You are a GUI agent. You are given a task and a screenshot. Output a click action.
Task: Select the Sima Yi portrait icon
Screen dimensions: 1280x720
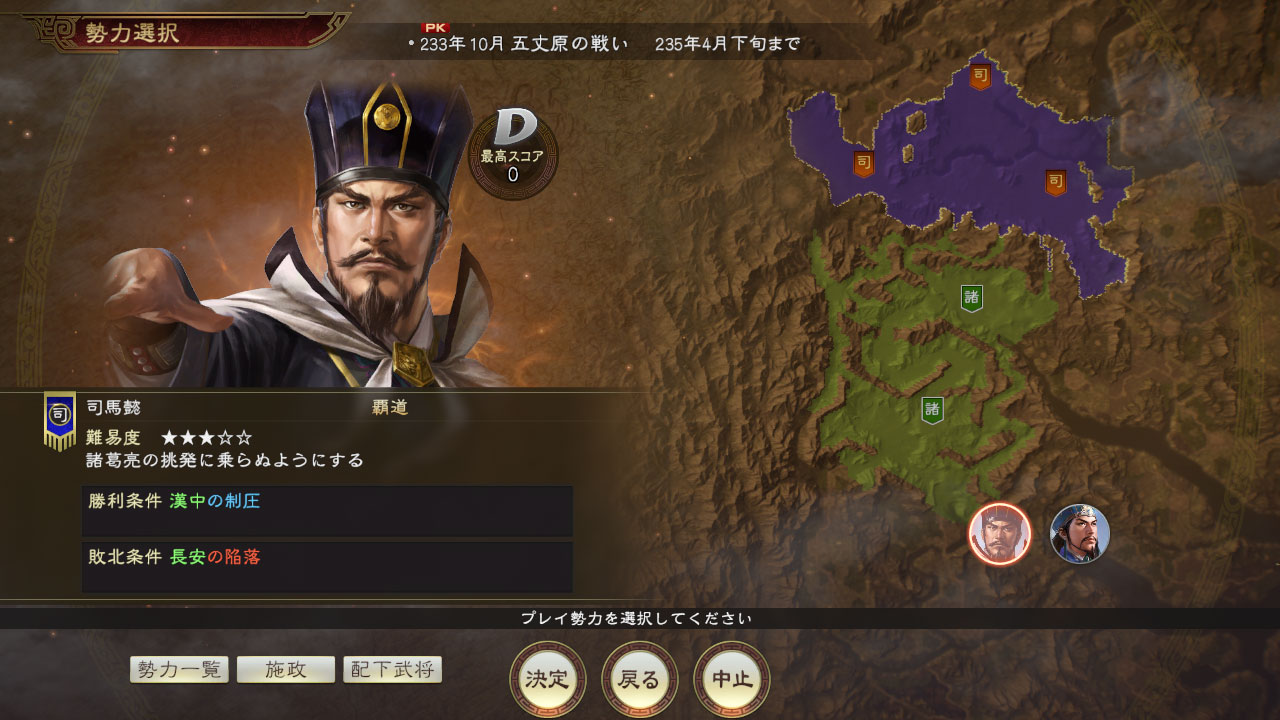point(999,534)
